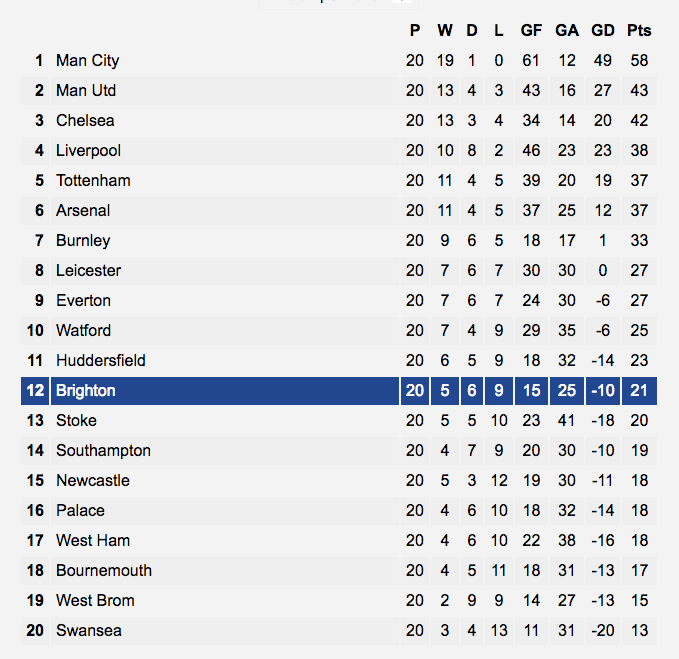Click the W wins column header
The width and height of the screenshot is (679, 659).
click(445, 30)
